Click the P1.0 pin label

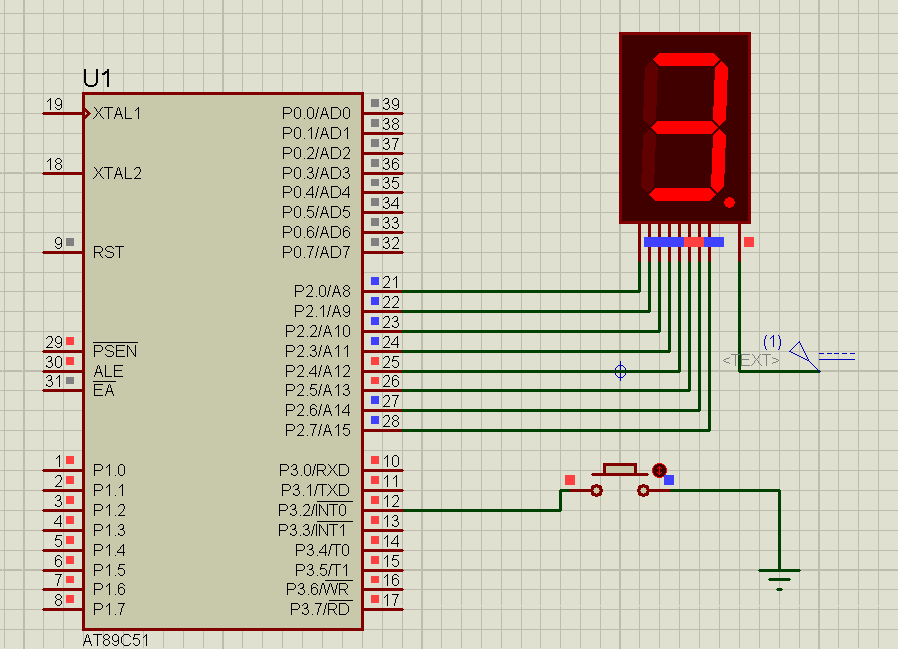[109, 470]
